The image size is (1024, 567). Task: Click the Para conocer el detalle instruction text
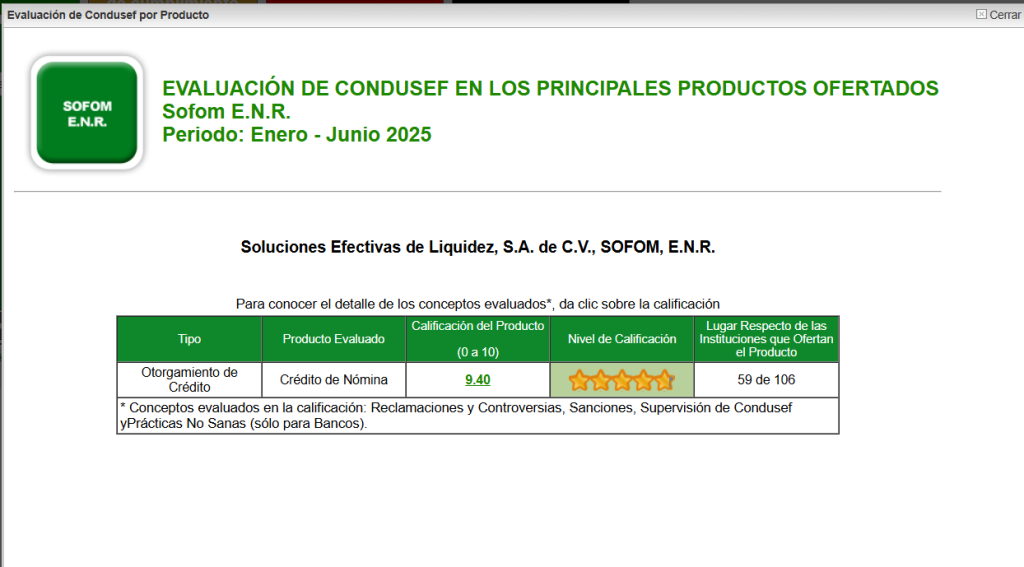[478, 303]
